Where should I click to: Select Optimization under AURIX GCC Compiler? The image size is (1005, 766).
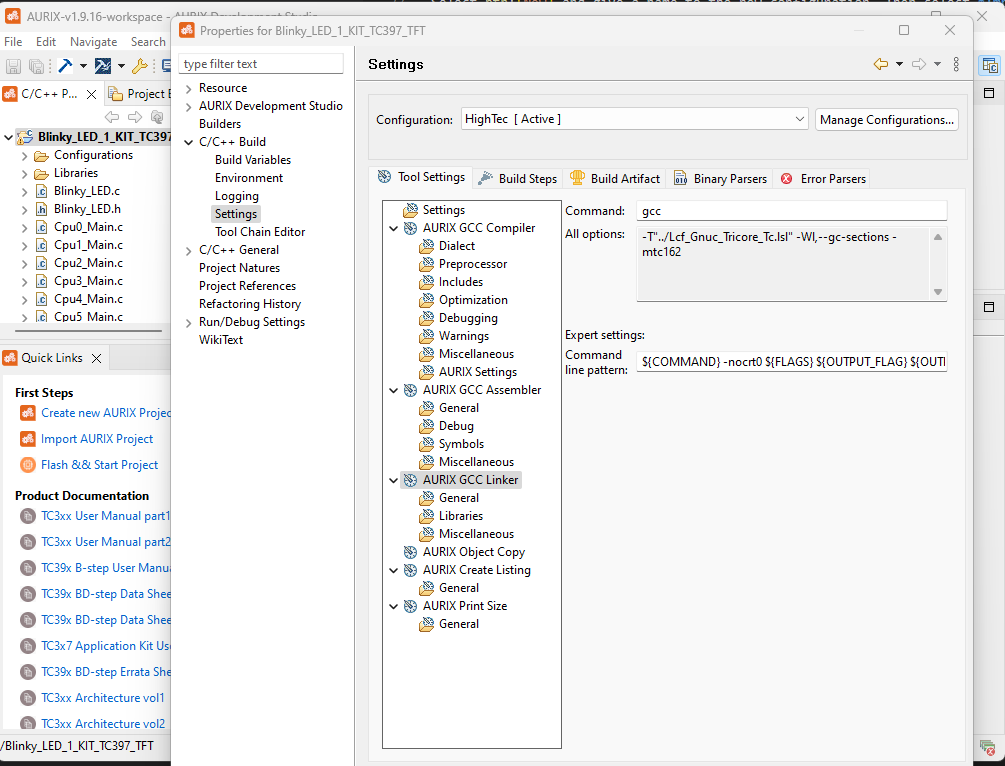[x=473, y=300]
